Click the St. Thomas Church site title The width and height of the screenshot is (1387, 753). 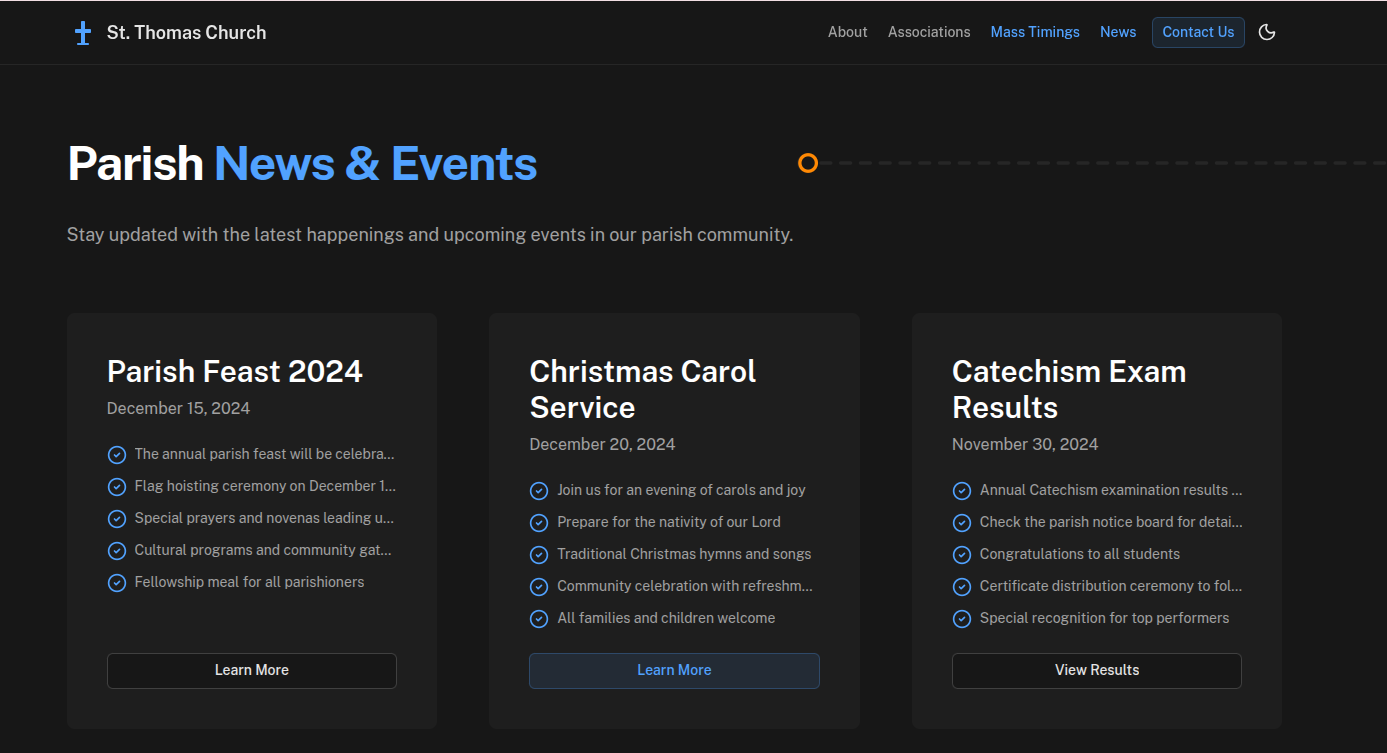187,33
